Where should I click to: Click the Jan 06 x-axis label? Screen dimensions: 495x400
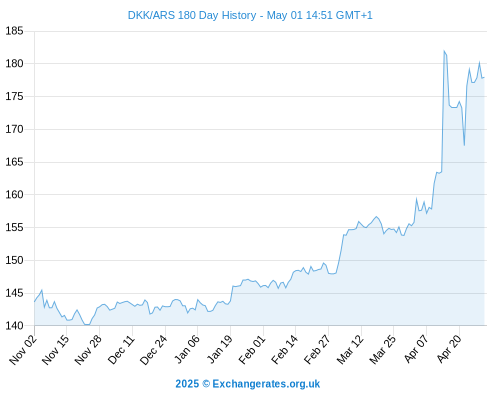[x=187, y=349]
